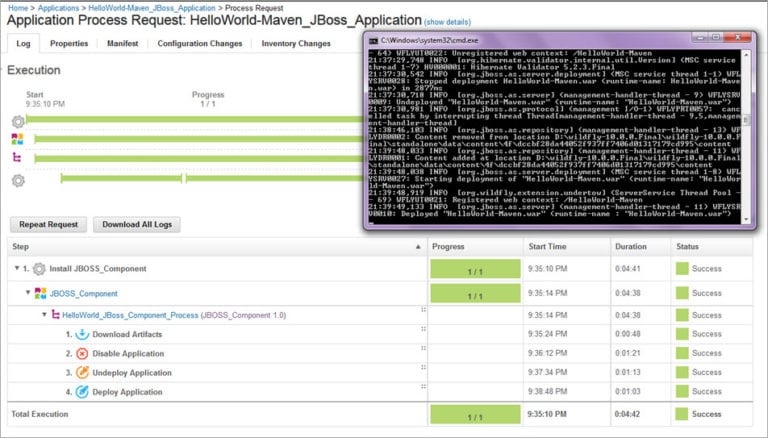Click the Disable Application red X icon
This screenshot has width=768, height=438.
click(82, 353)
